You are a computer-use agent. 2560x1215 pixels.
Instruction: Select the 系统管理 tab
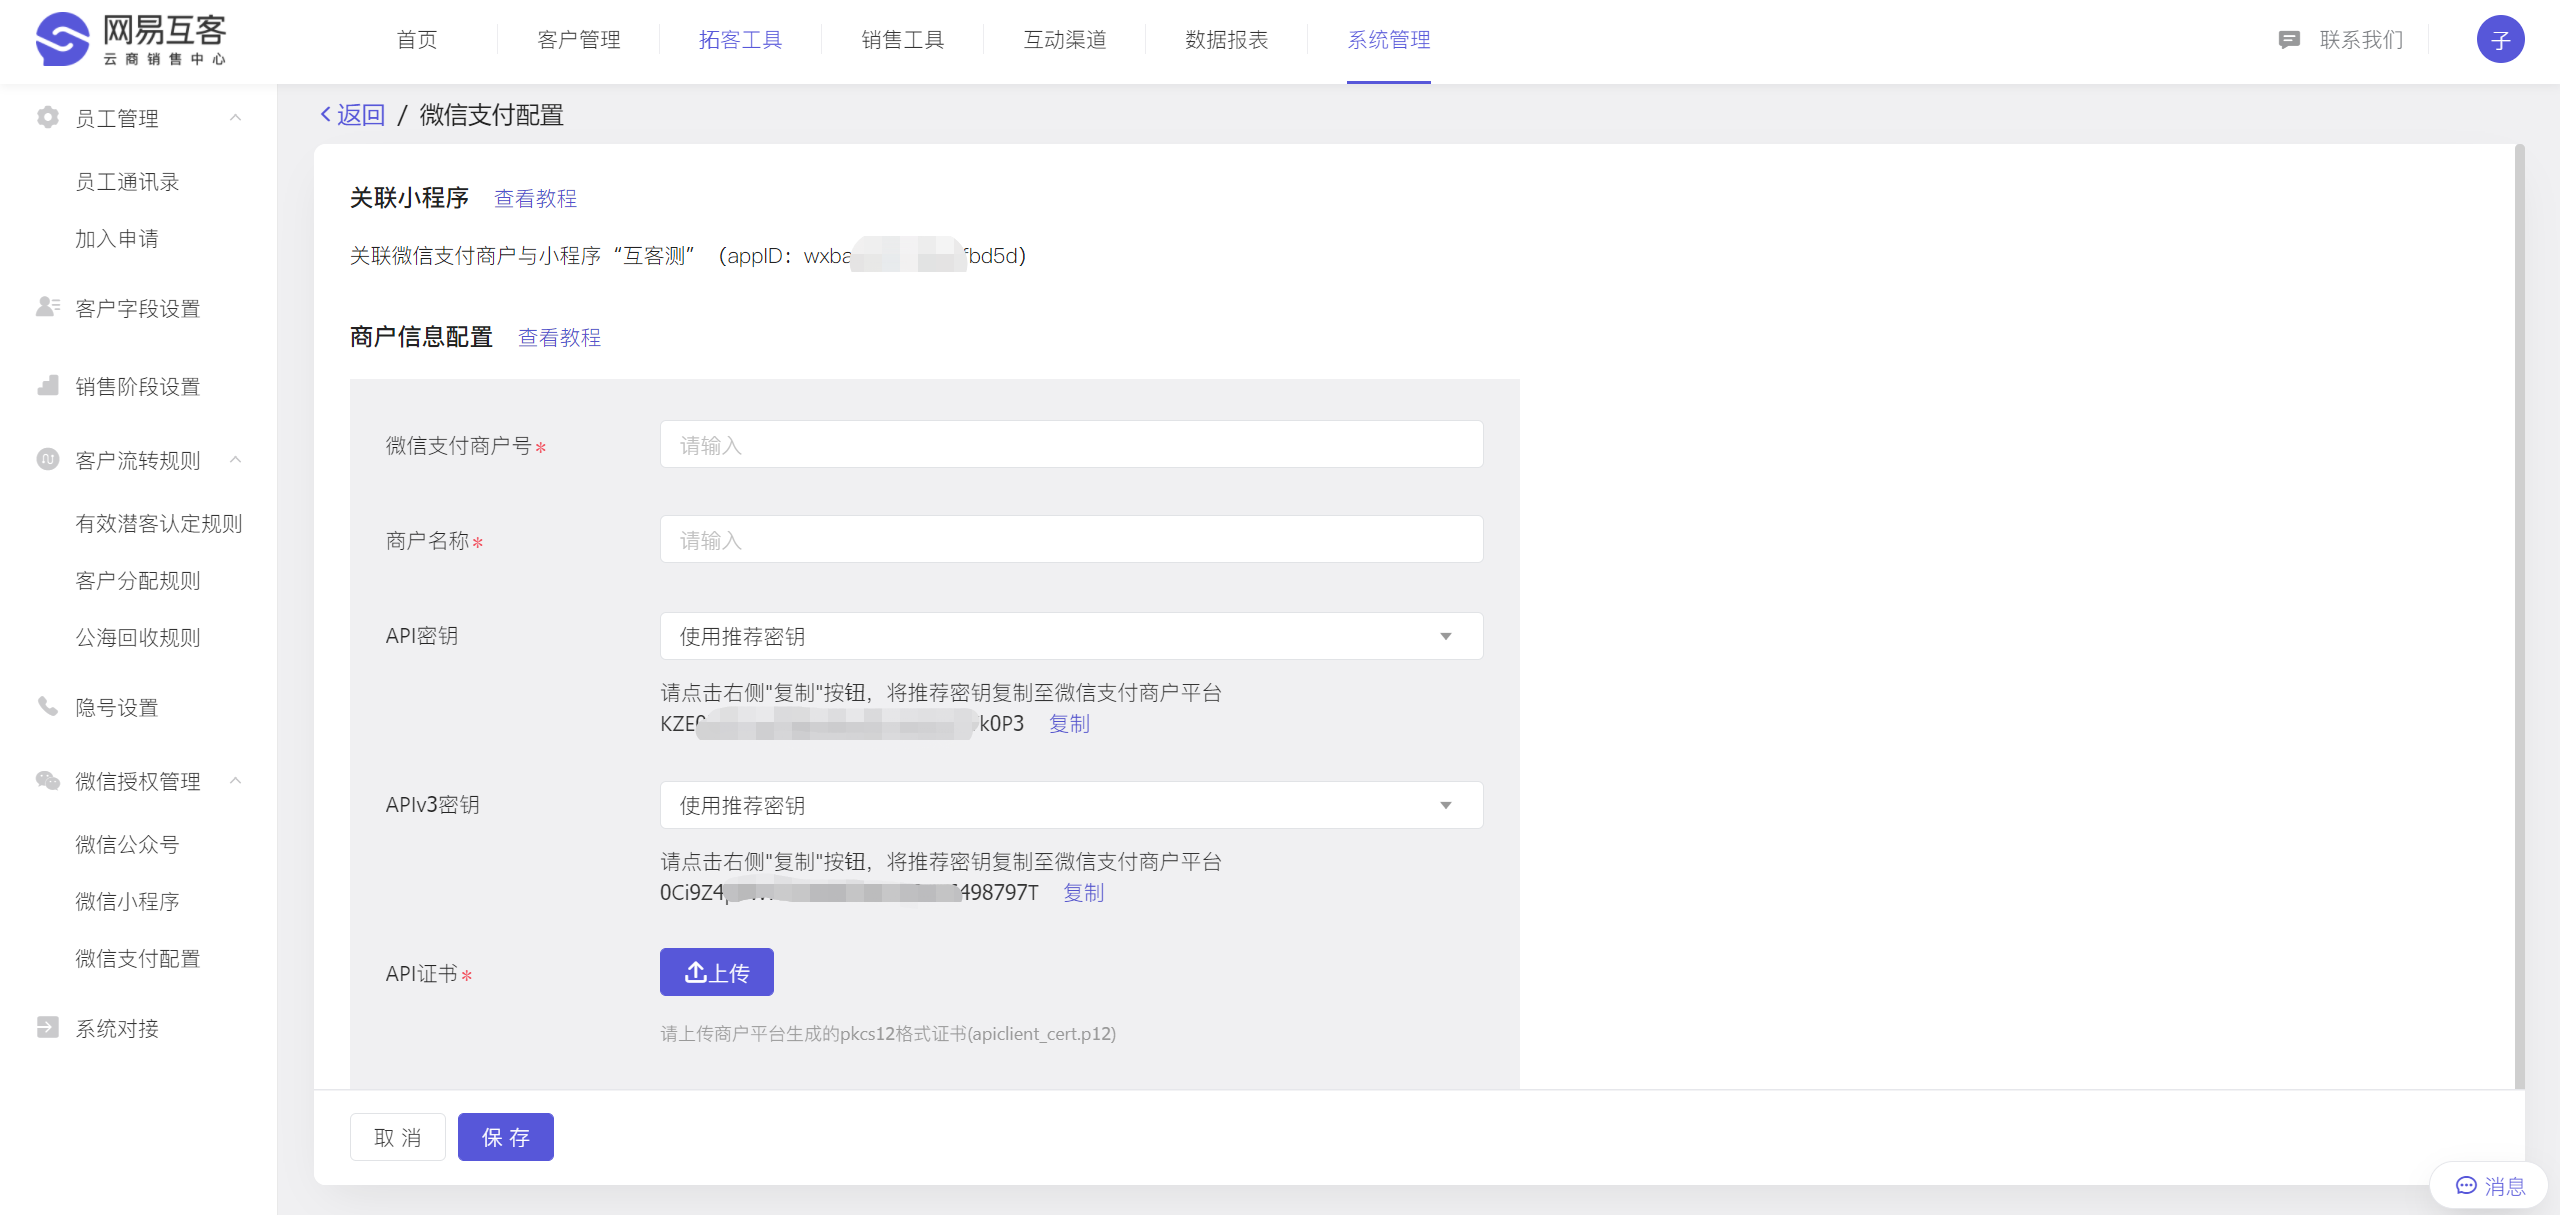[1389, 40]
